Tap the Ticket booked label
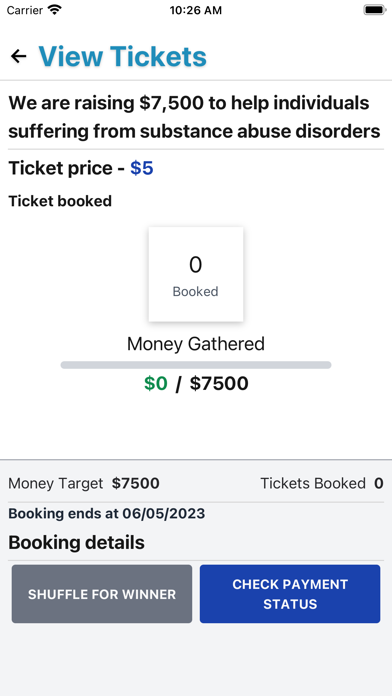This screenshot has height=696, width=392. [60, 201]
